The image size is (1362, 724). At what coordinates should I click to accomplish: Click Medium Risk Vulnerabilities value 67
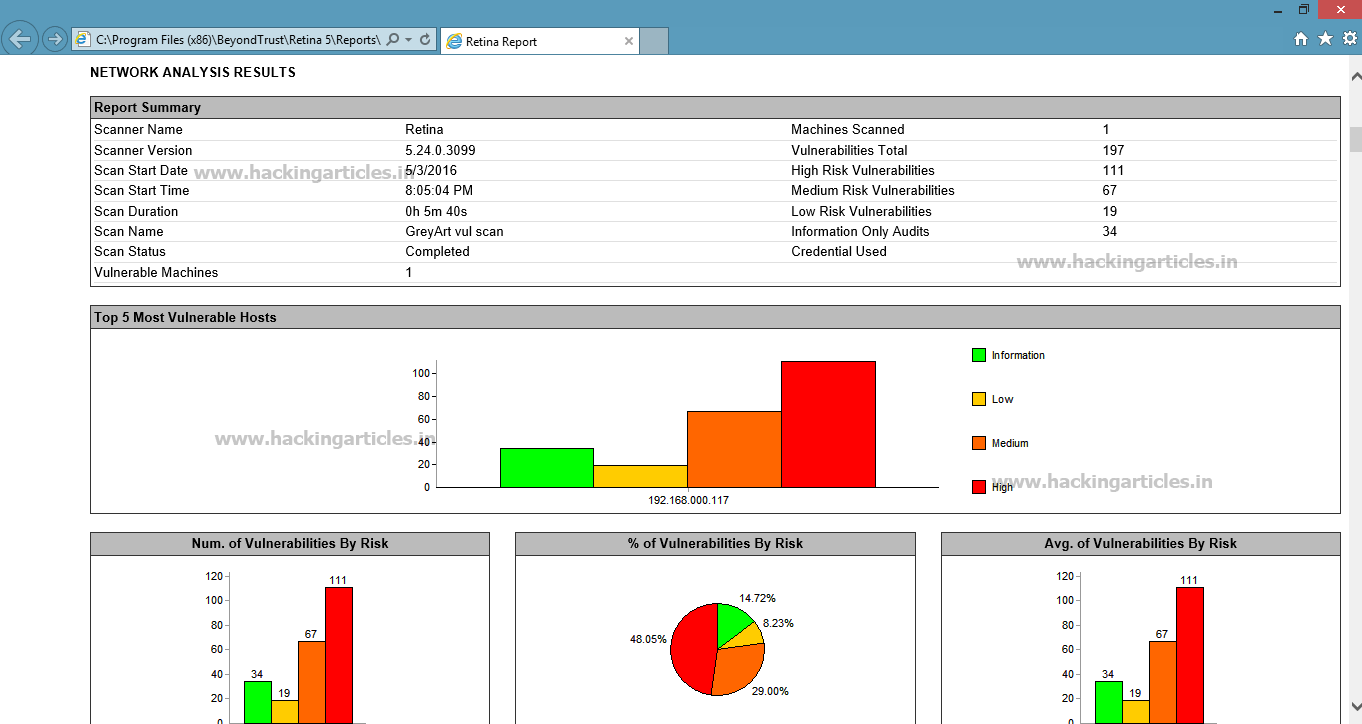coord(1110,190)
